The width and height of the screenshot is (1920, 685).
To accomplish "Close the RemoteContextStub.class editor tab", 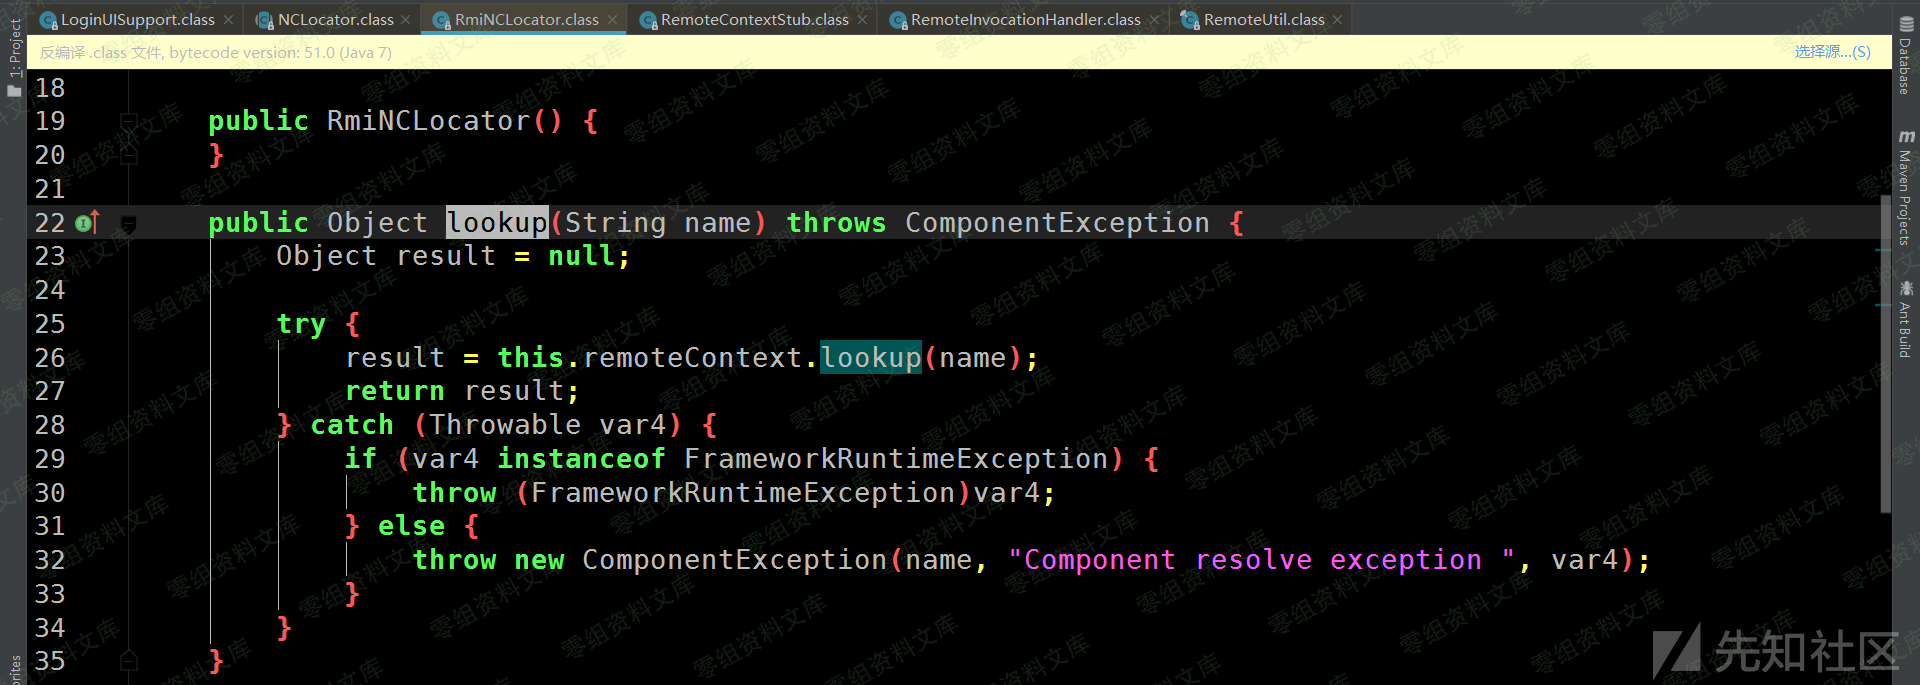I will point(862,20).
